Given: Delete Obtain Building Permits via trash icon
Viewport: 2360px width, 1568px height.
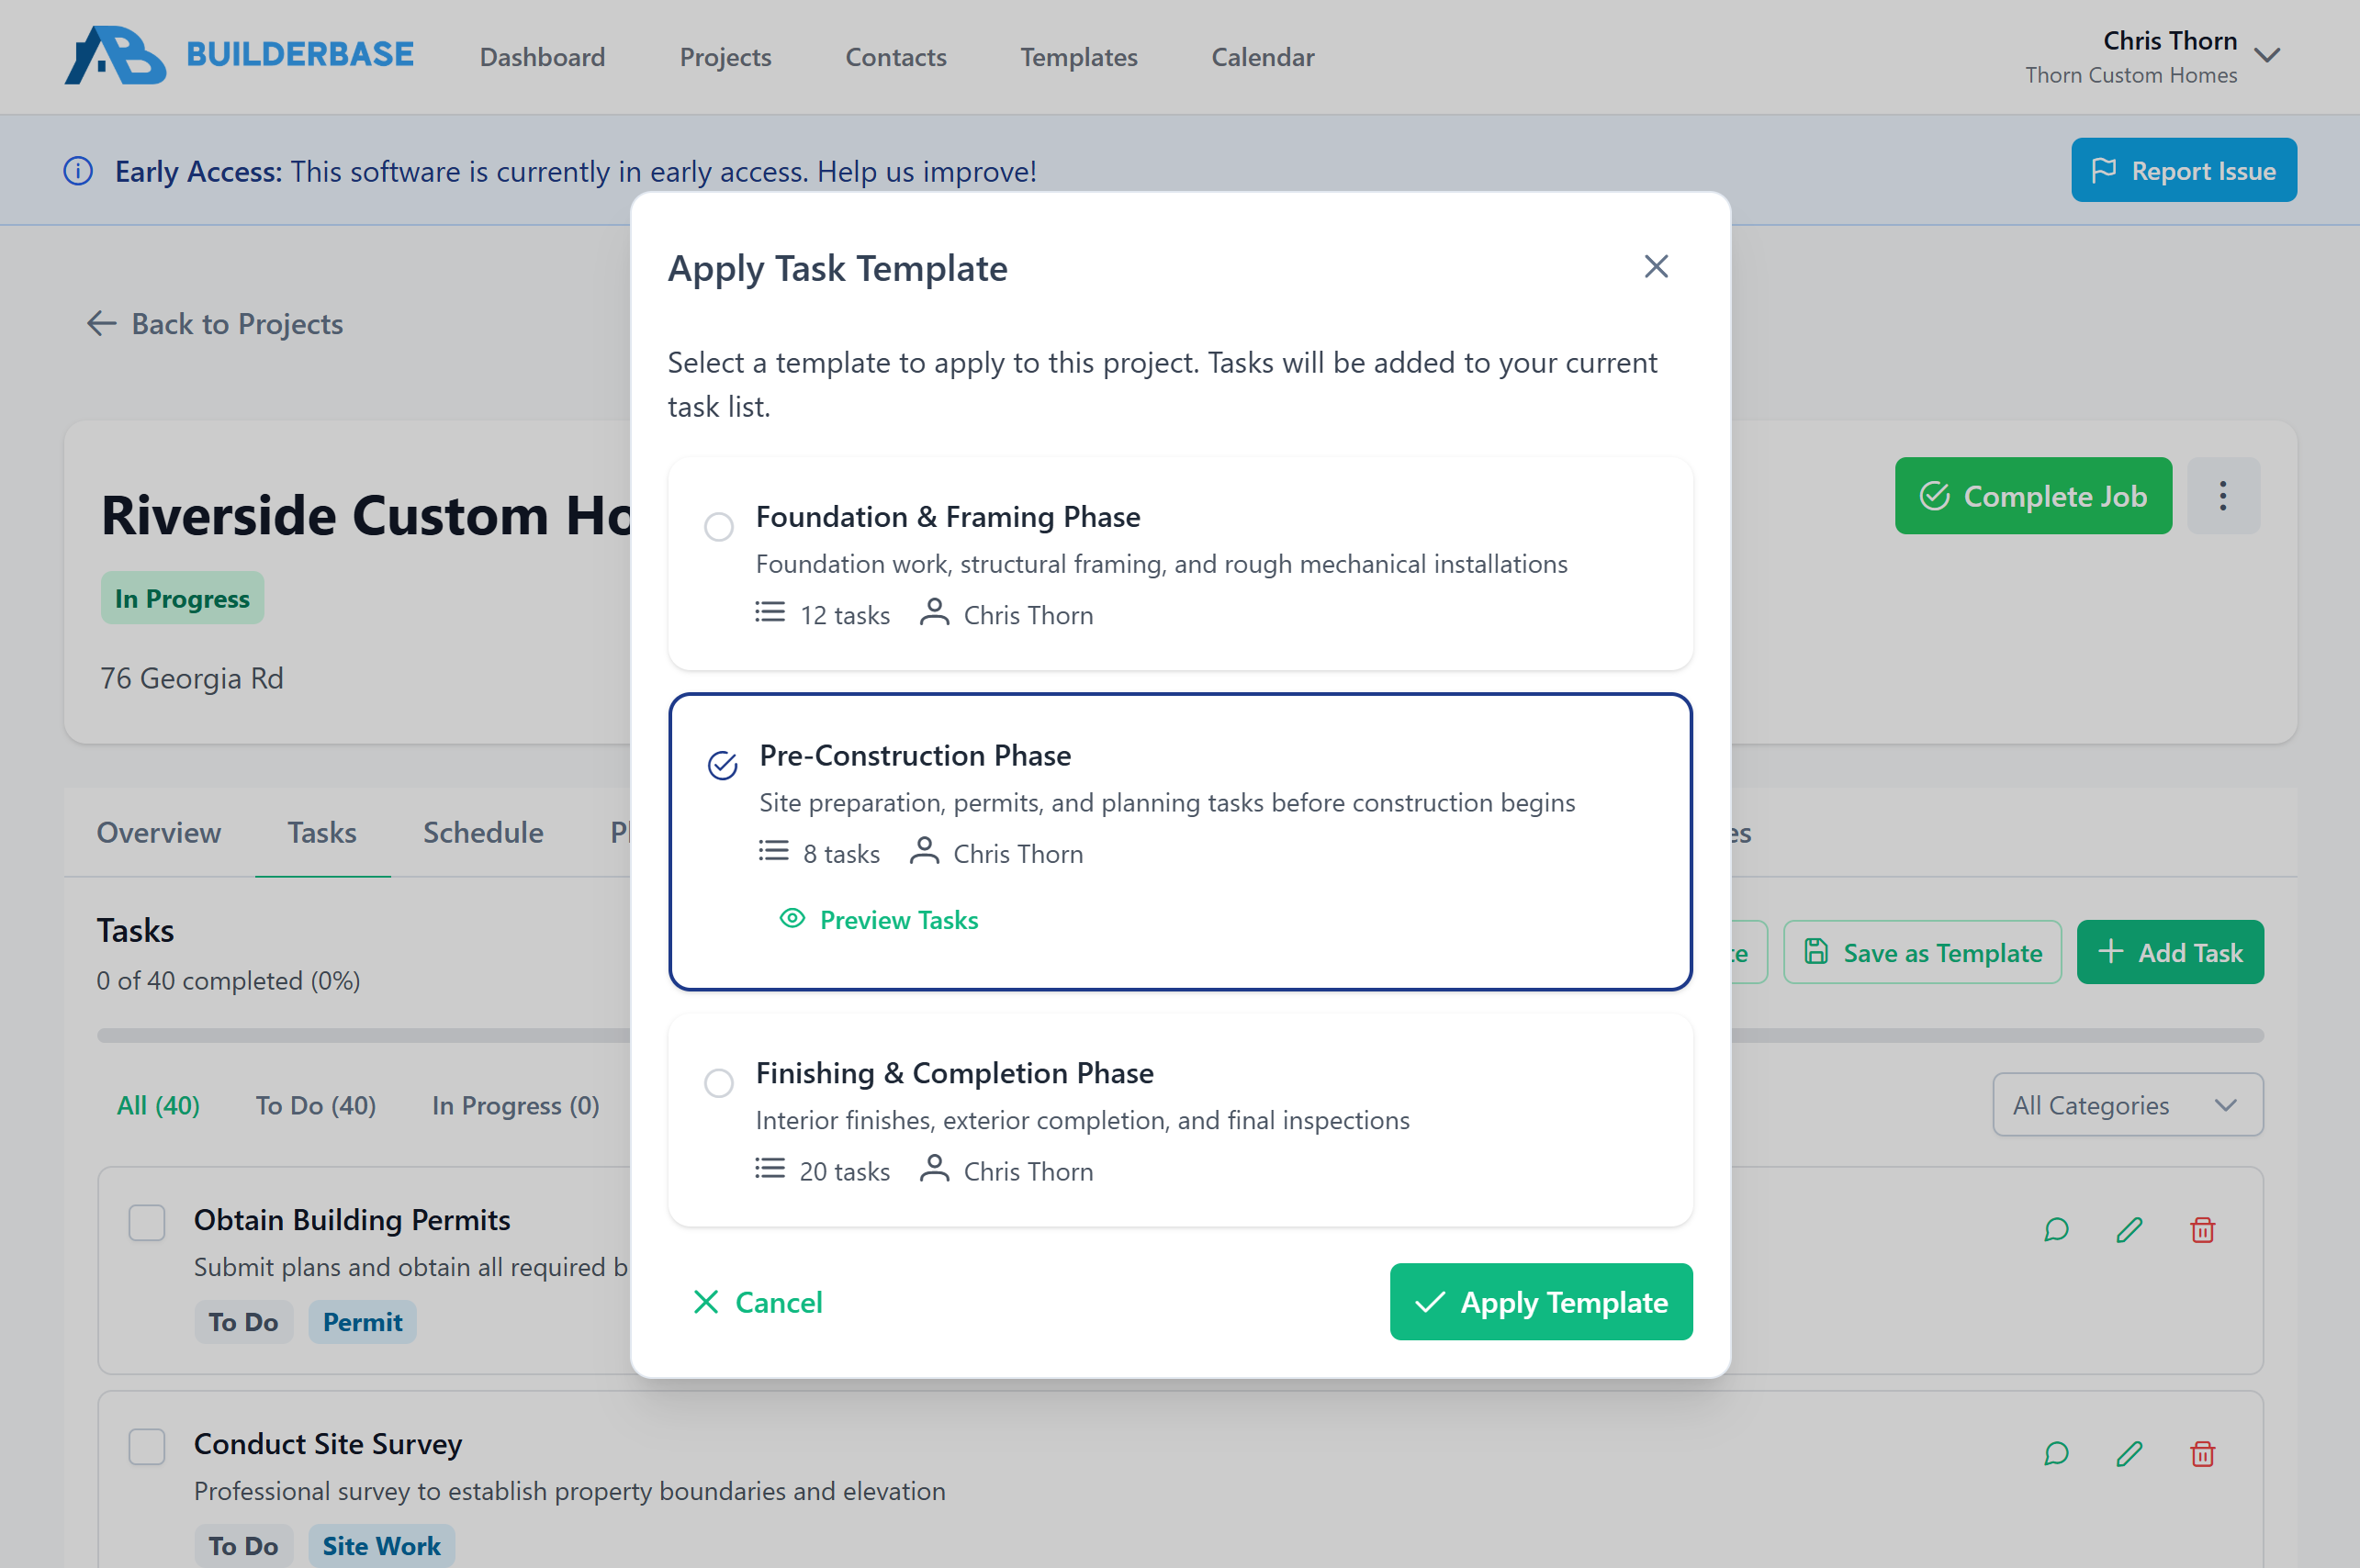Looking at the screenshot, I should tap(2202, 1229).
